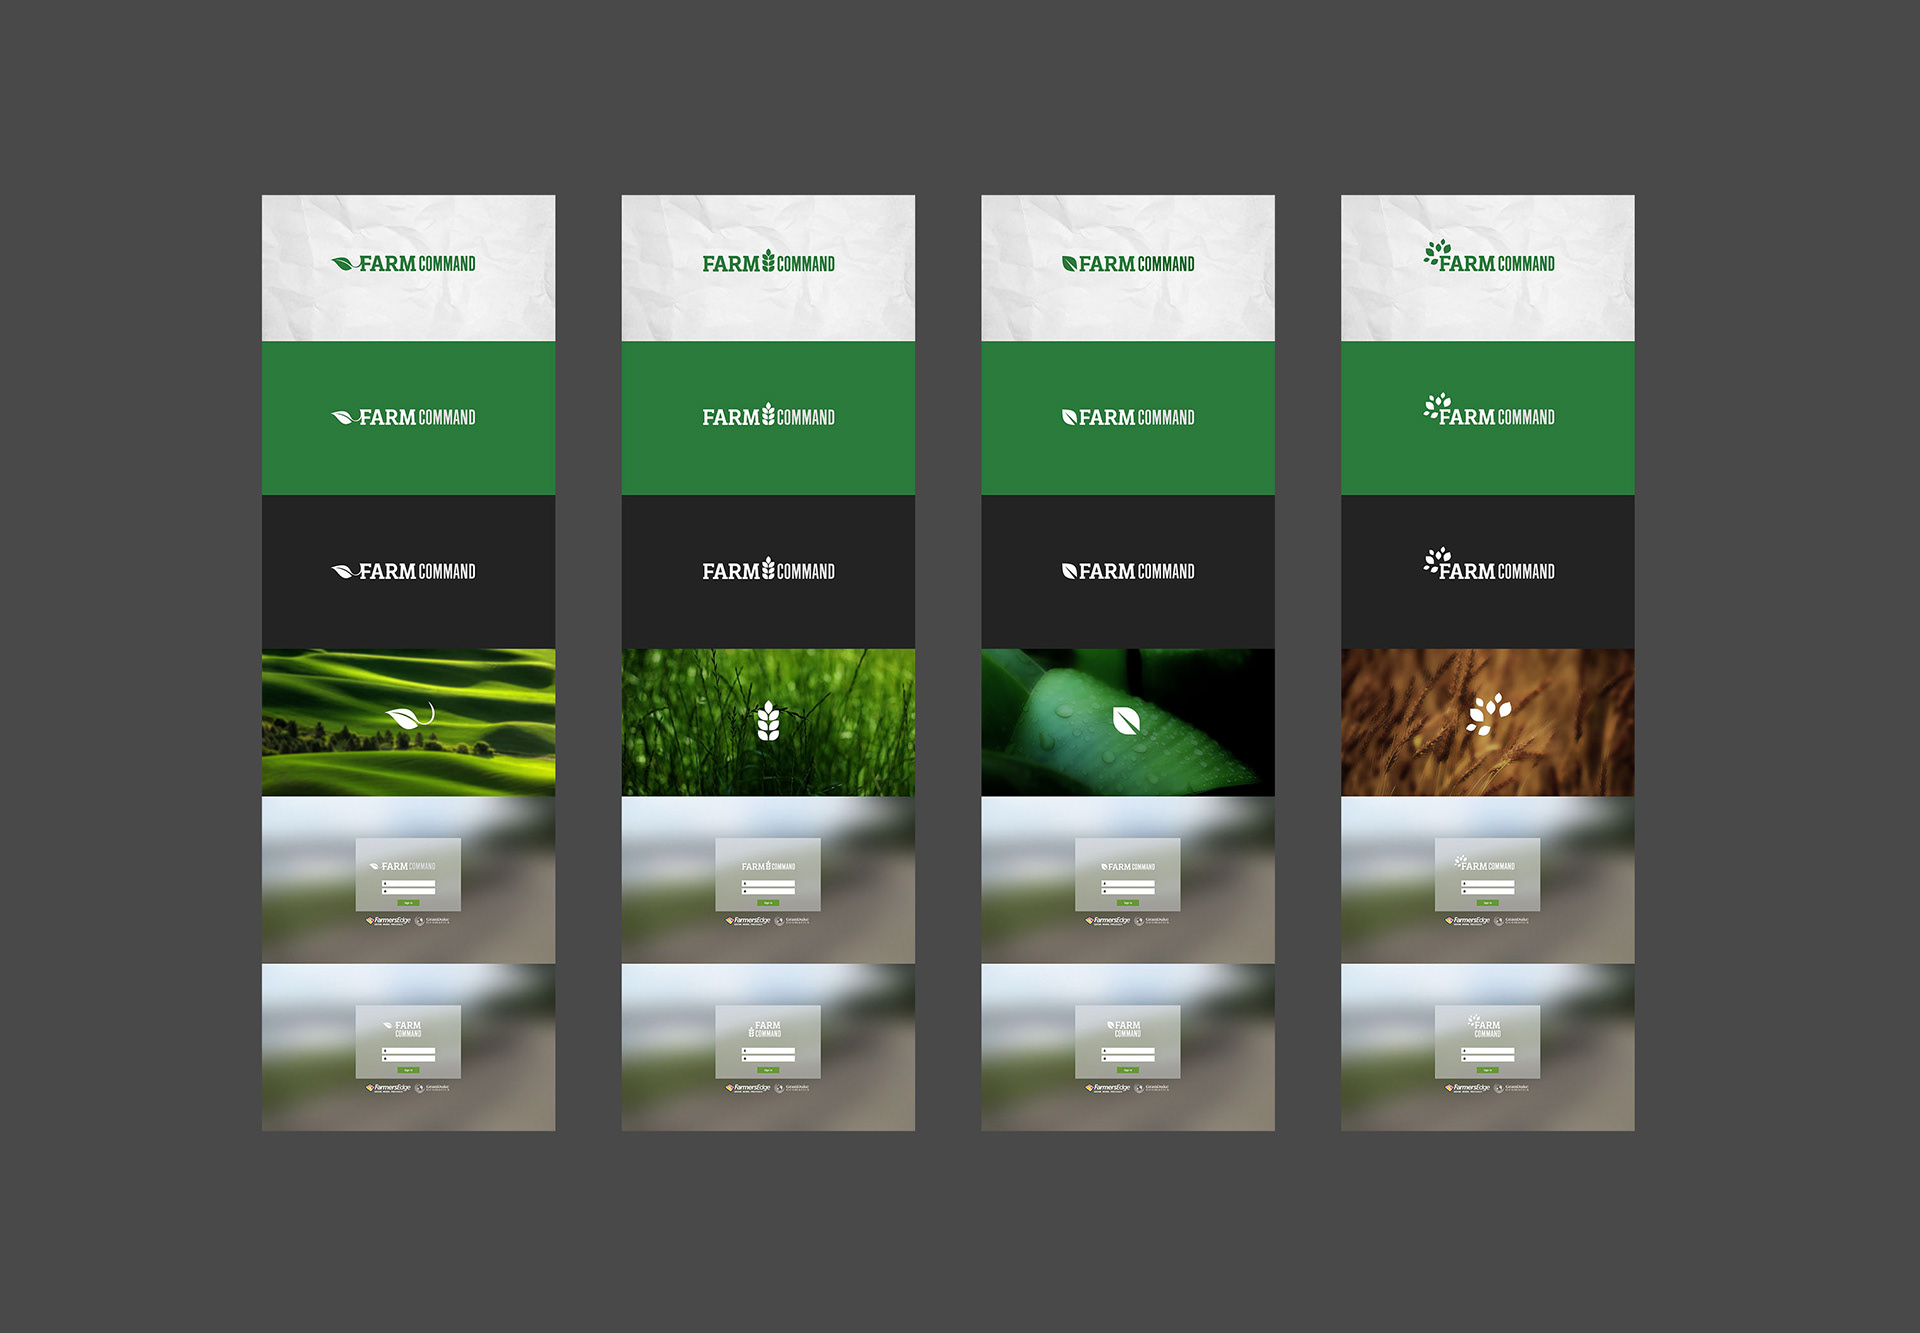Click the stacked wheat logo inside the login box
The image size is (1920, 1333).
(x=765, y=1029)
